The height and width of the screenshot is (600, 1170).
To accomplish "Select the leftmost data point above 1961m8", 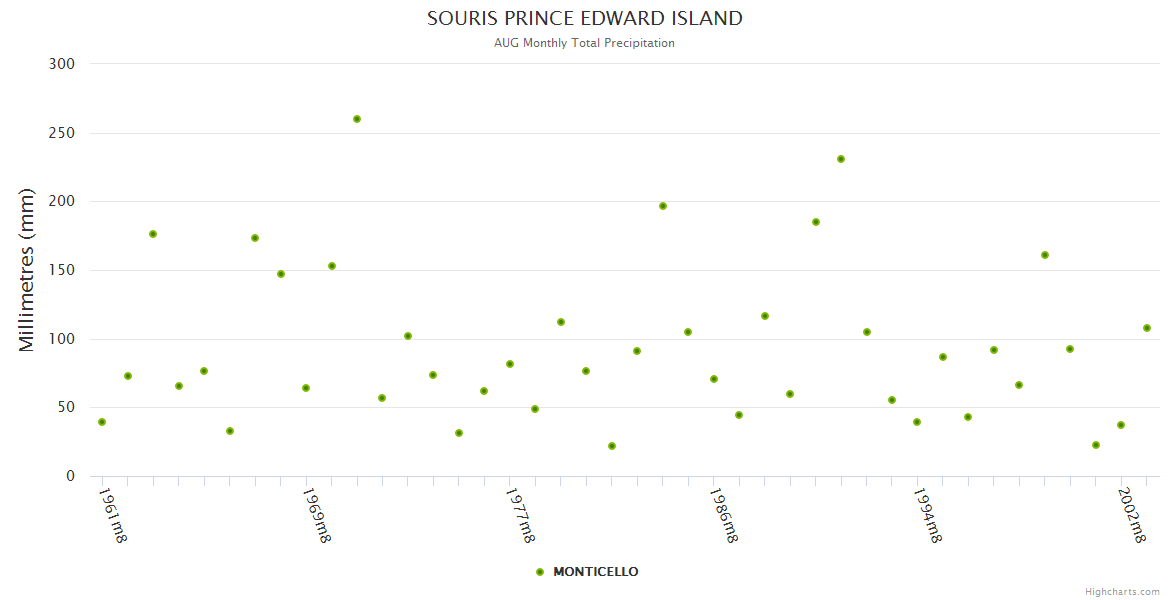I will point(102,422).
